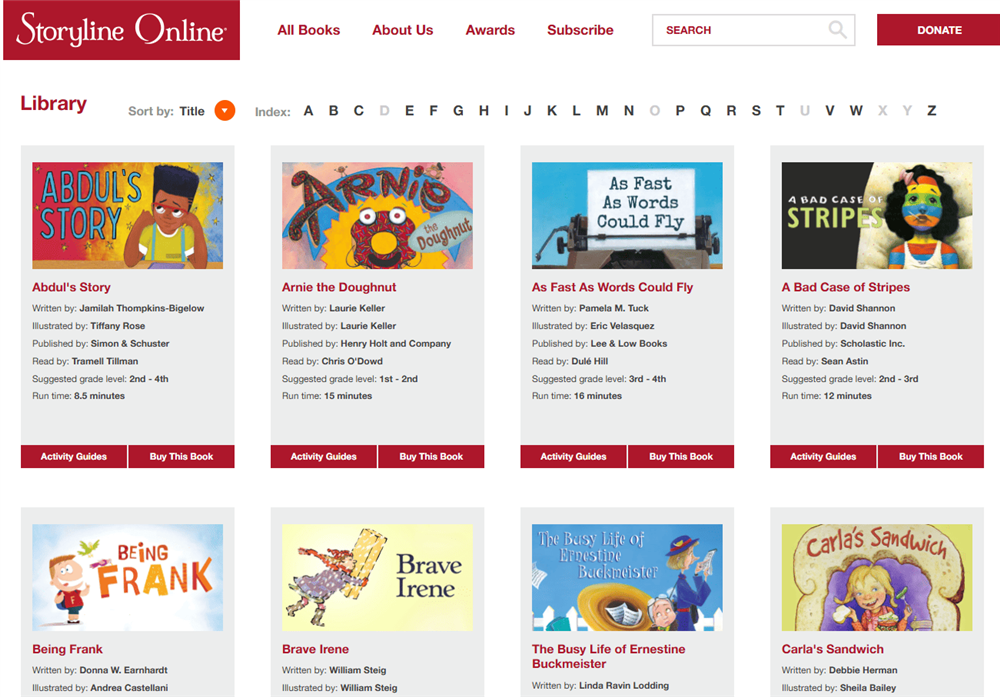The height and width of the screenshot is (697, 1000).
Task: Jump to index letter Q
Action: (705, 111)
